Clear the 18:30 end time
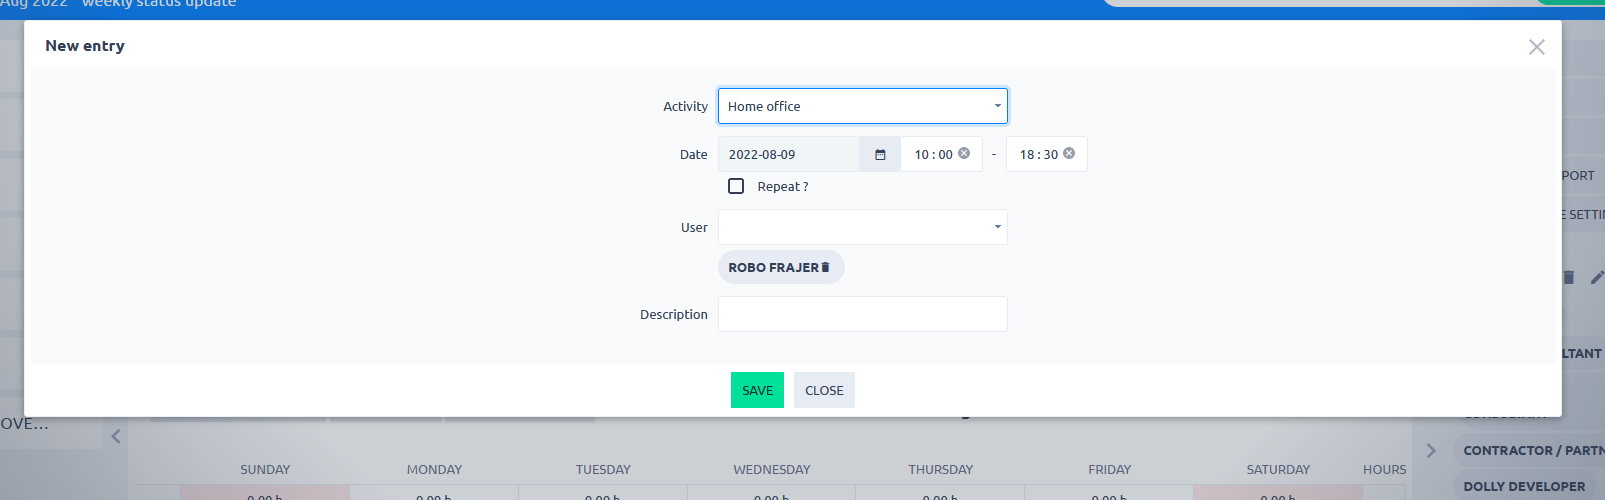1605x500 pixels. pyautogui.click(x=1069, y=154)
